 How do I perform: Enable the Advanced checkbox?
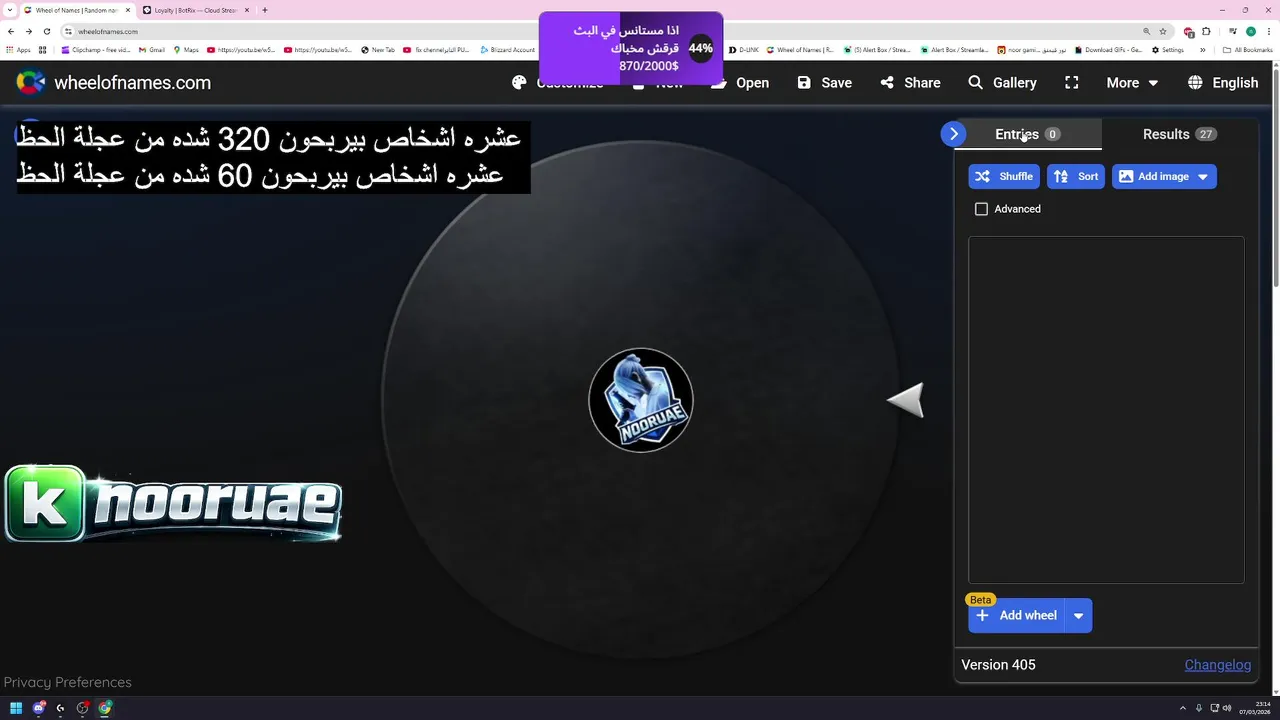[x=981, y=209]
